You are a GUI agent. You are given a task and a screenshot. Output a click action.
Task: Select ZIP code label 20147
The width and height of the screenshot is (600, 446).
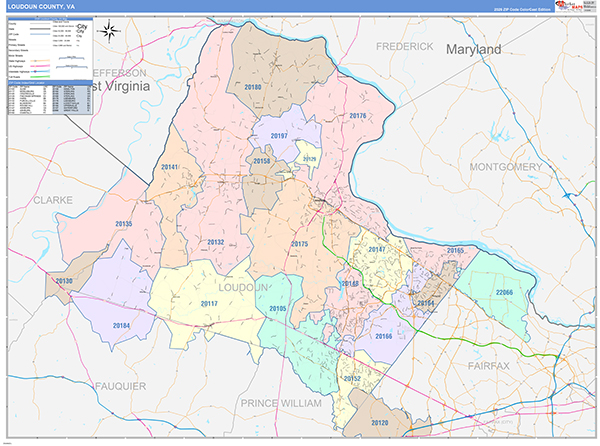[377, 249]
